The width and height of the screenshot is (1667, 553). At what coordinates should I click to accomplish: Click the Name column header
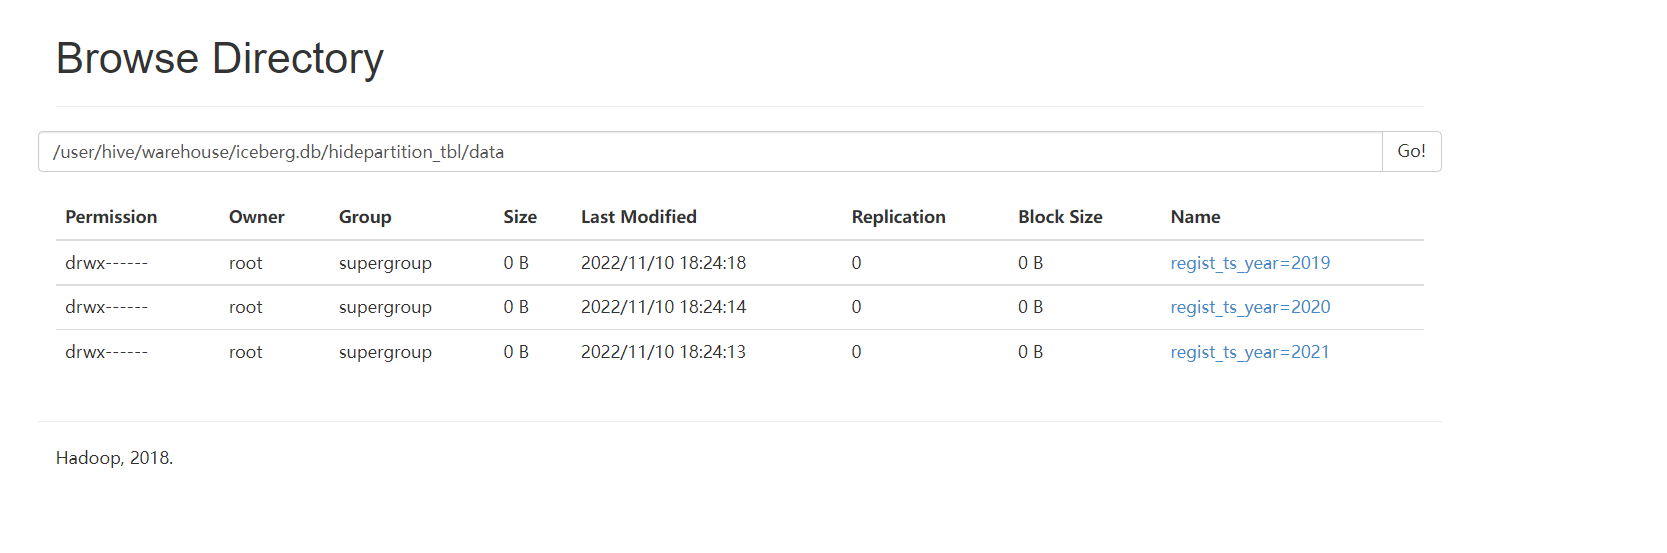click(x=1195, y=217)
